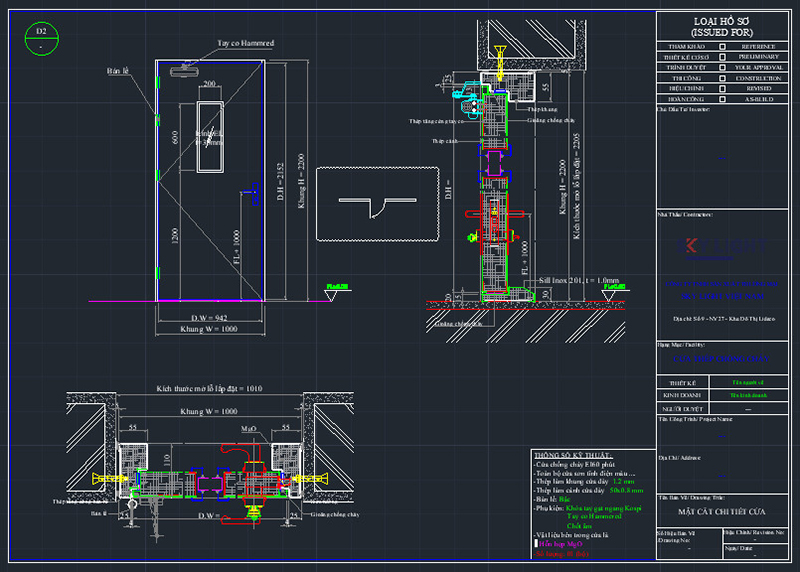Image resolution: width=800 pixels, height=572 pixels.
Task: Check the HOÀN CÔNG as-build checkbox
Action: click(x=723, y=99)
